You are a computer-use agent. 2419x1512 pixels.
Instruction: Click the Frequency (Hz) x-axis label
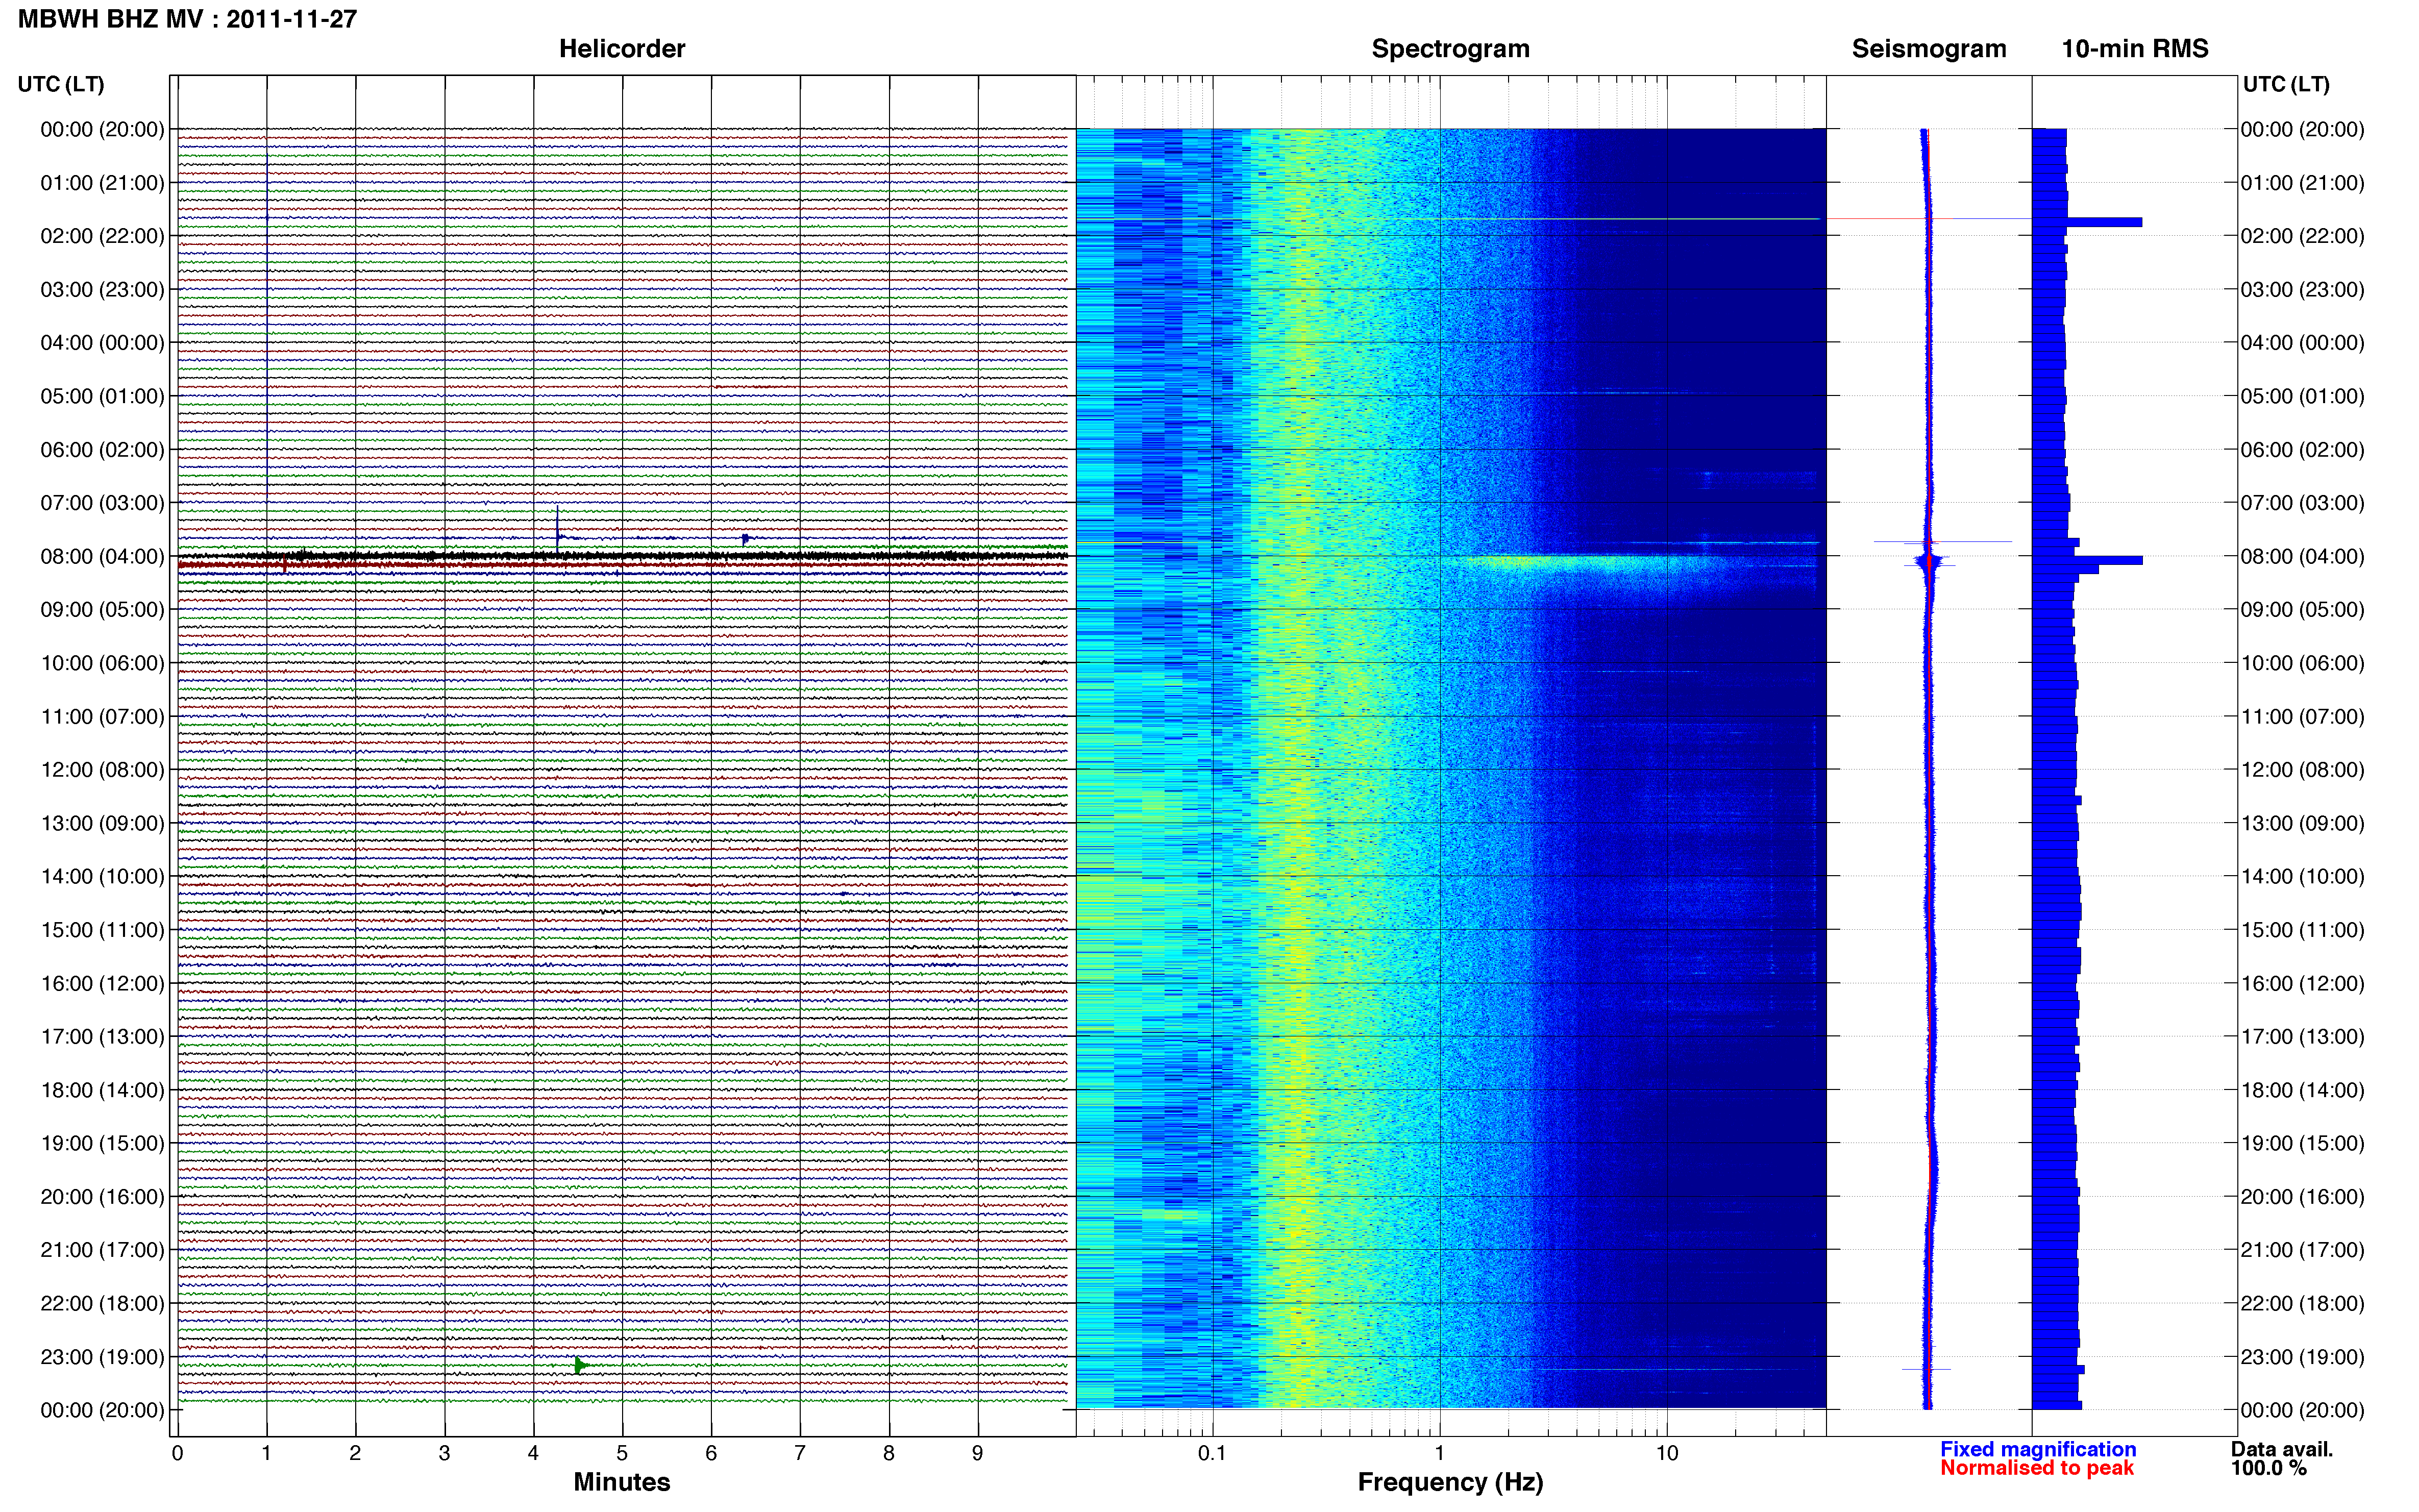point(1450,1482)
